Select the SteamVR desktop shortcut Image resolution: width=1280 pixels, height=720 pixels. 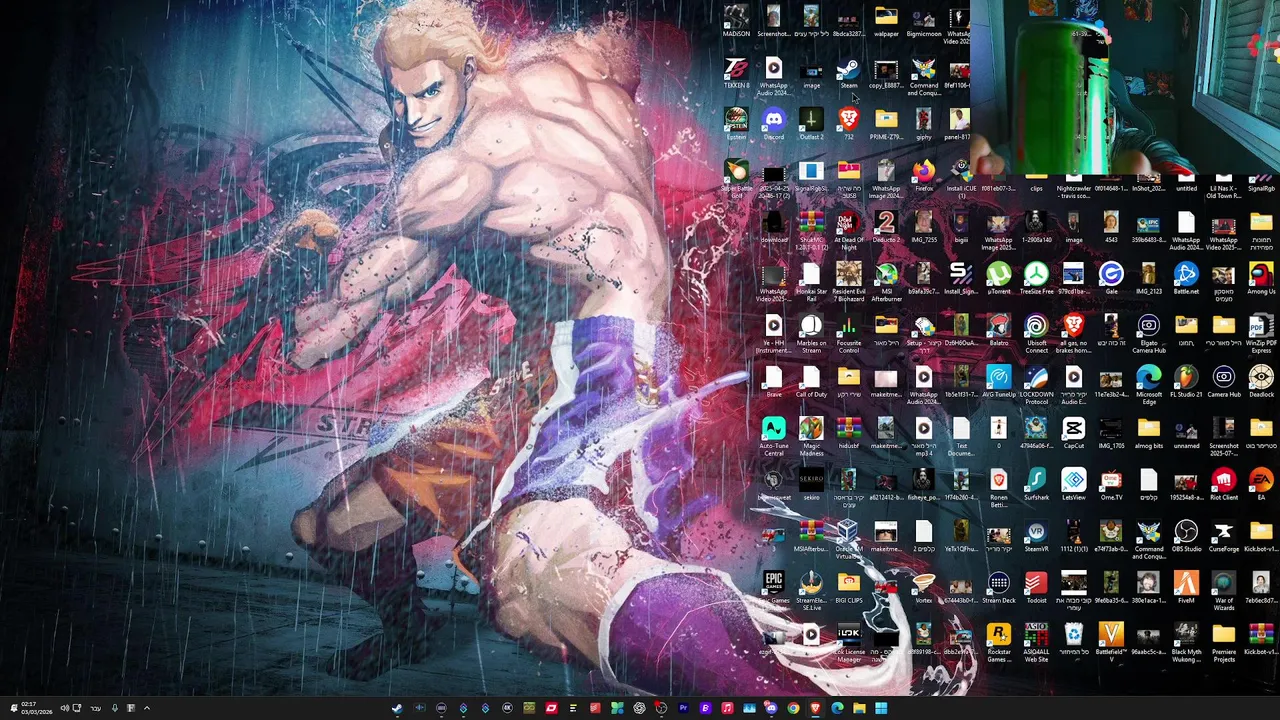(x=1036, y=537)
